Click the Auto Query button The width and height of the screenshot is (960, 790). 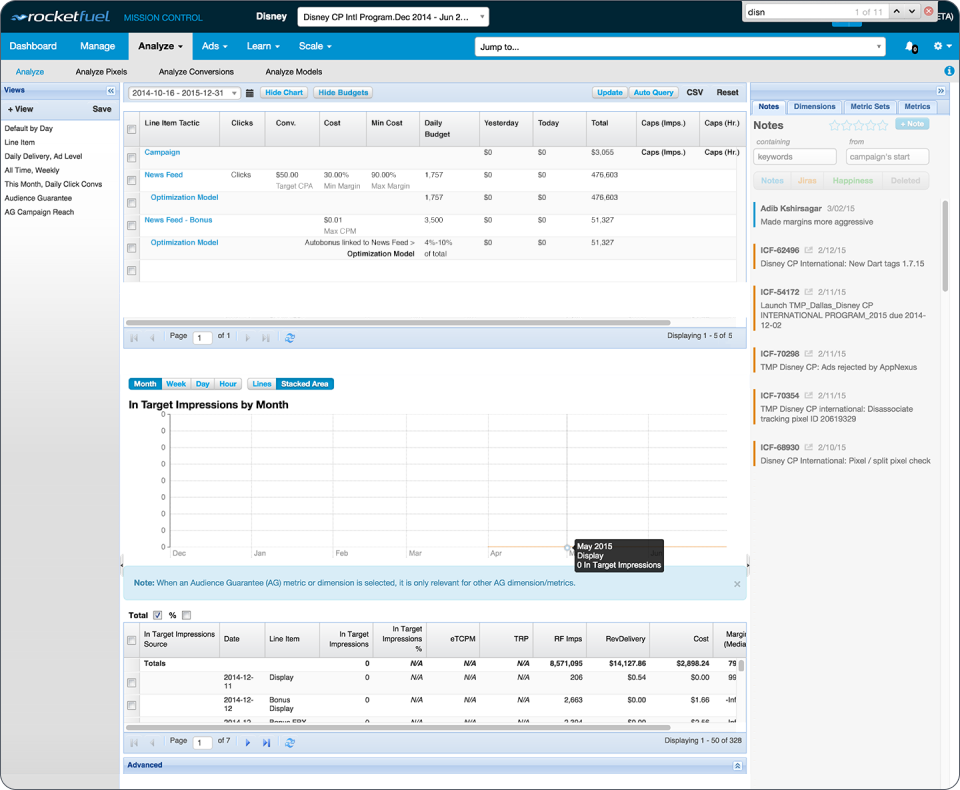(x=653, y=92)
